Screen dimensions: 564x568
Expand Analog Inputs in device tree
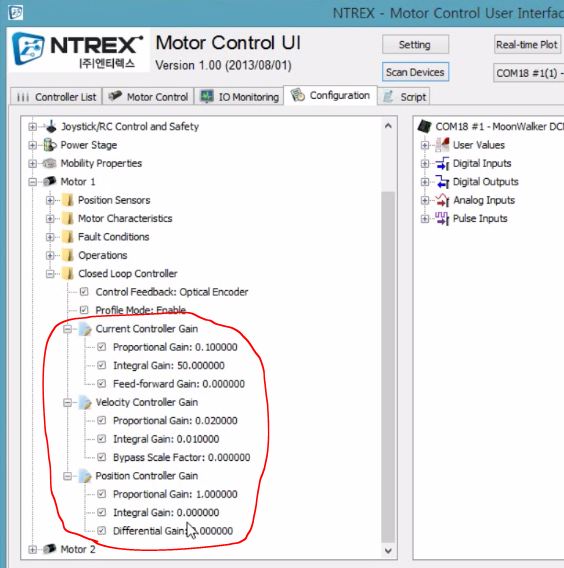425,200
